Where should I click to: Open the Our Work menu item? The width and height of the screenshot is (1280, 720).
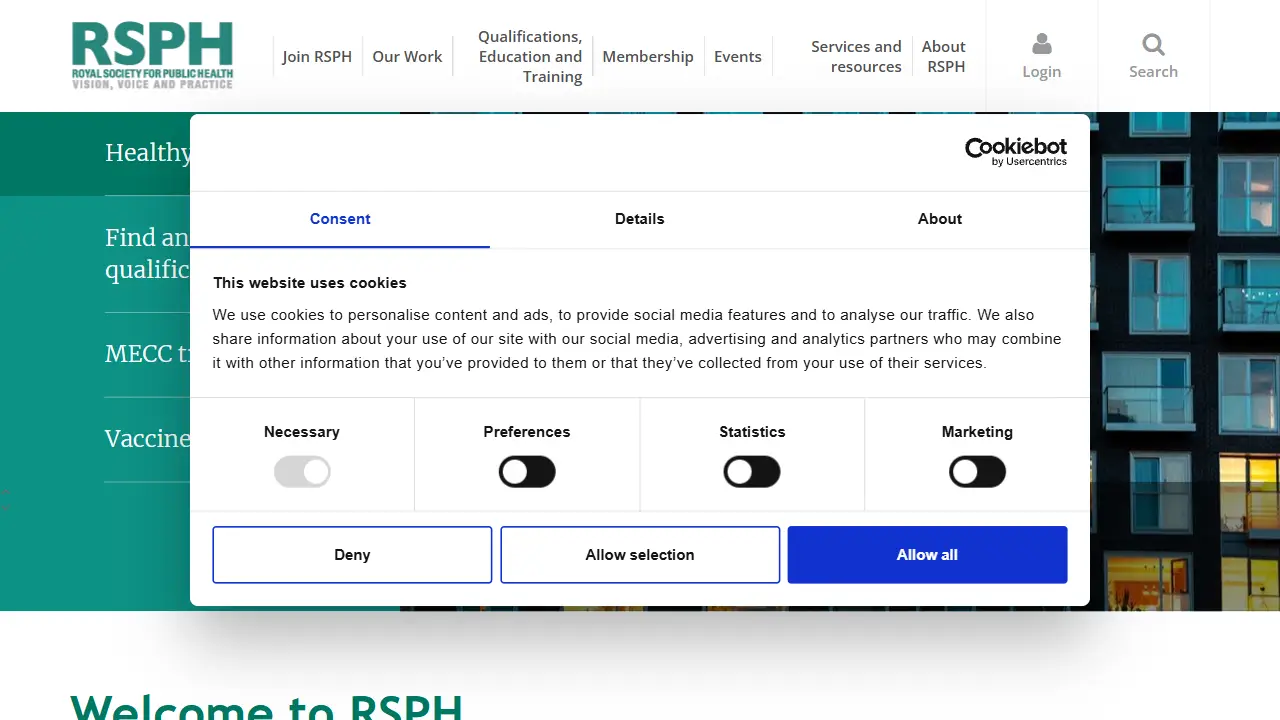(x=407, y=57)
